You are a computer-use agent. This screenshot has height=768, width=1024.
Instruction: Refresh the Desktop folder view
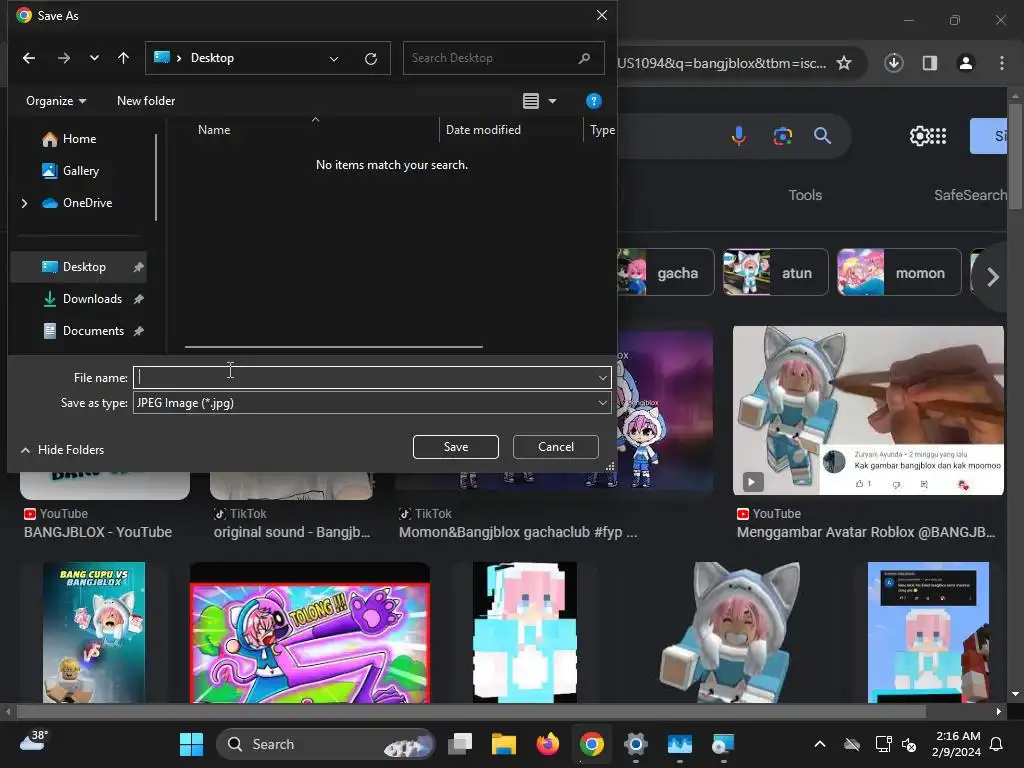pos(371,59)
